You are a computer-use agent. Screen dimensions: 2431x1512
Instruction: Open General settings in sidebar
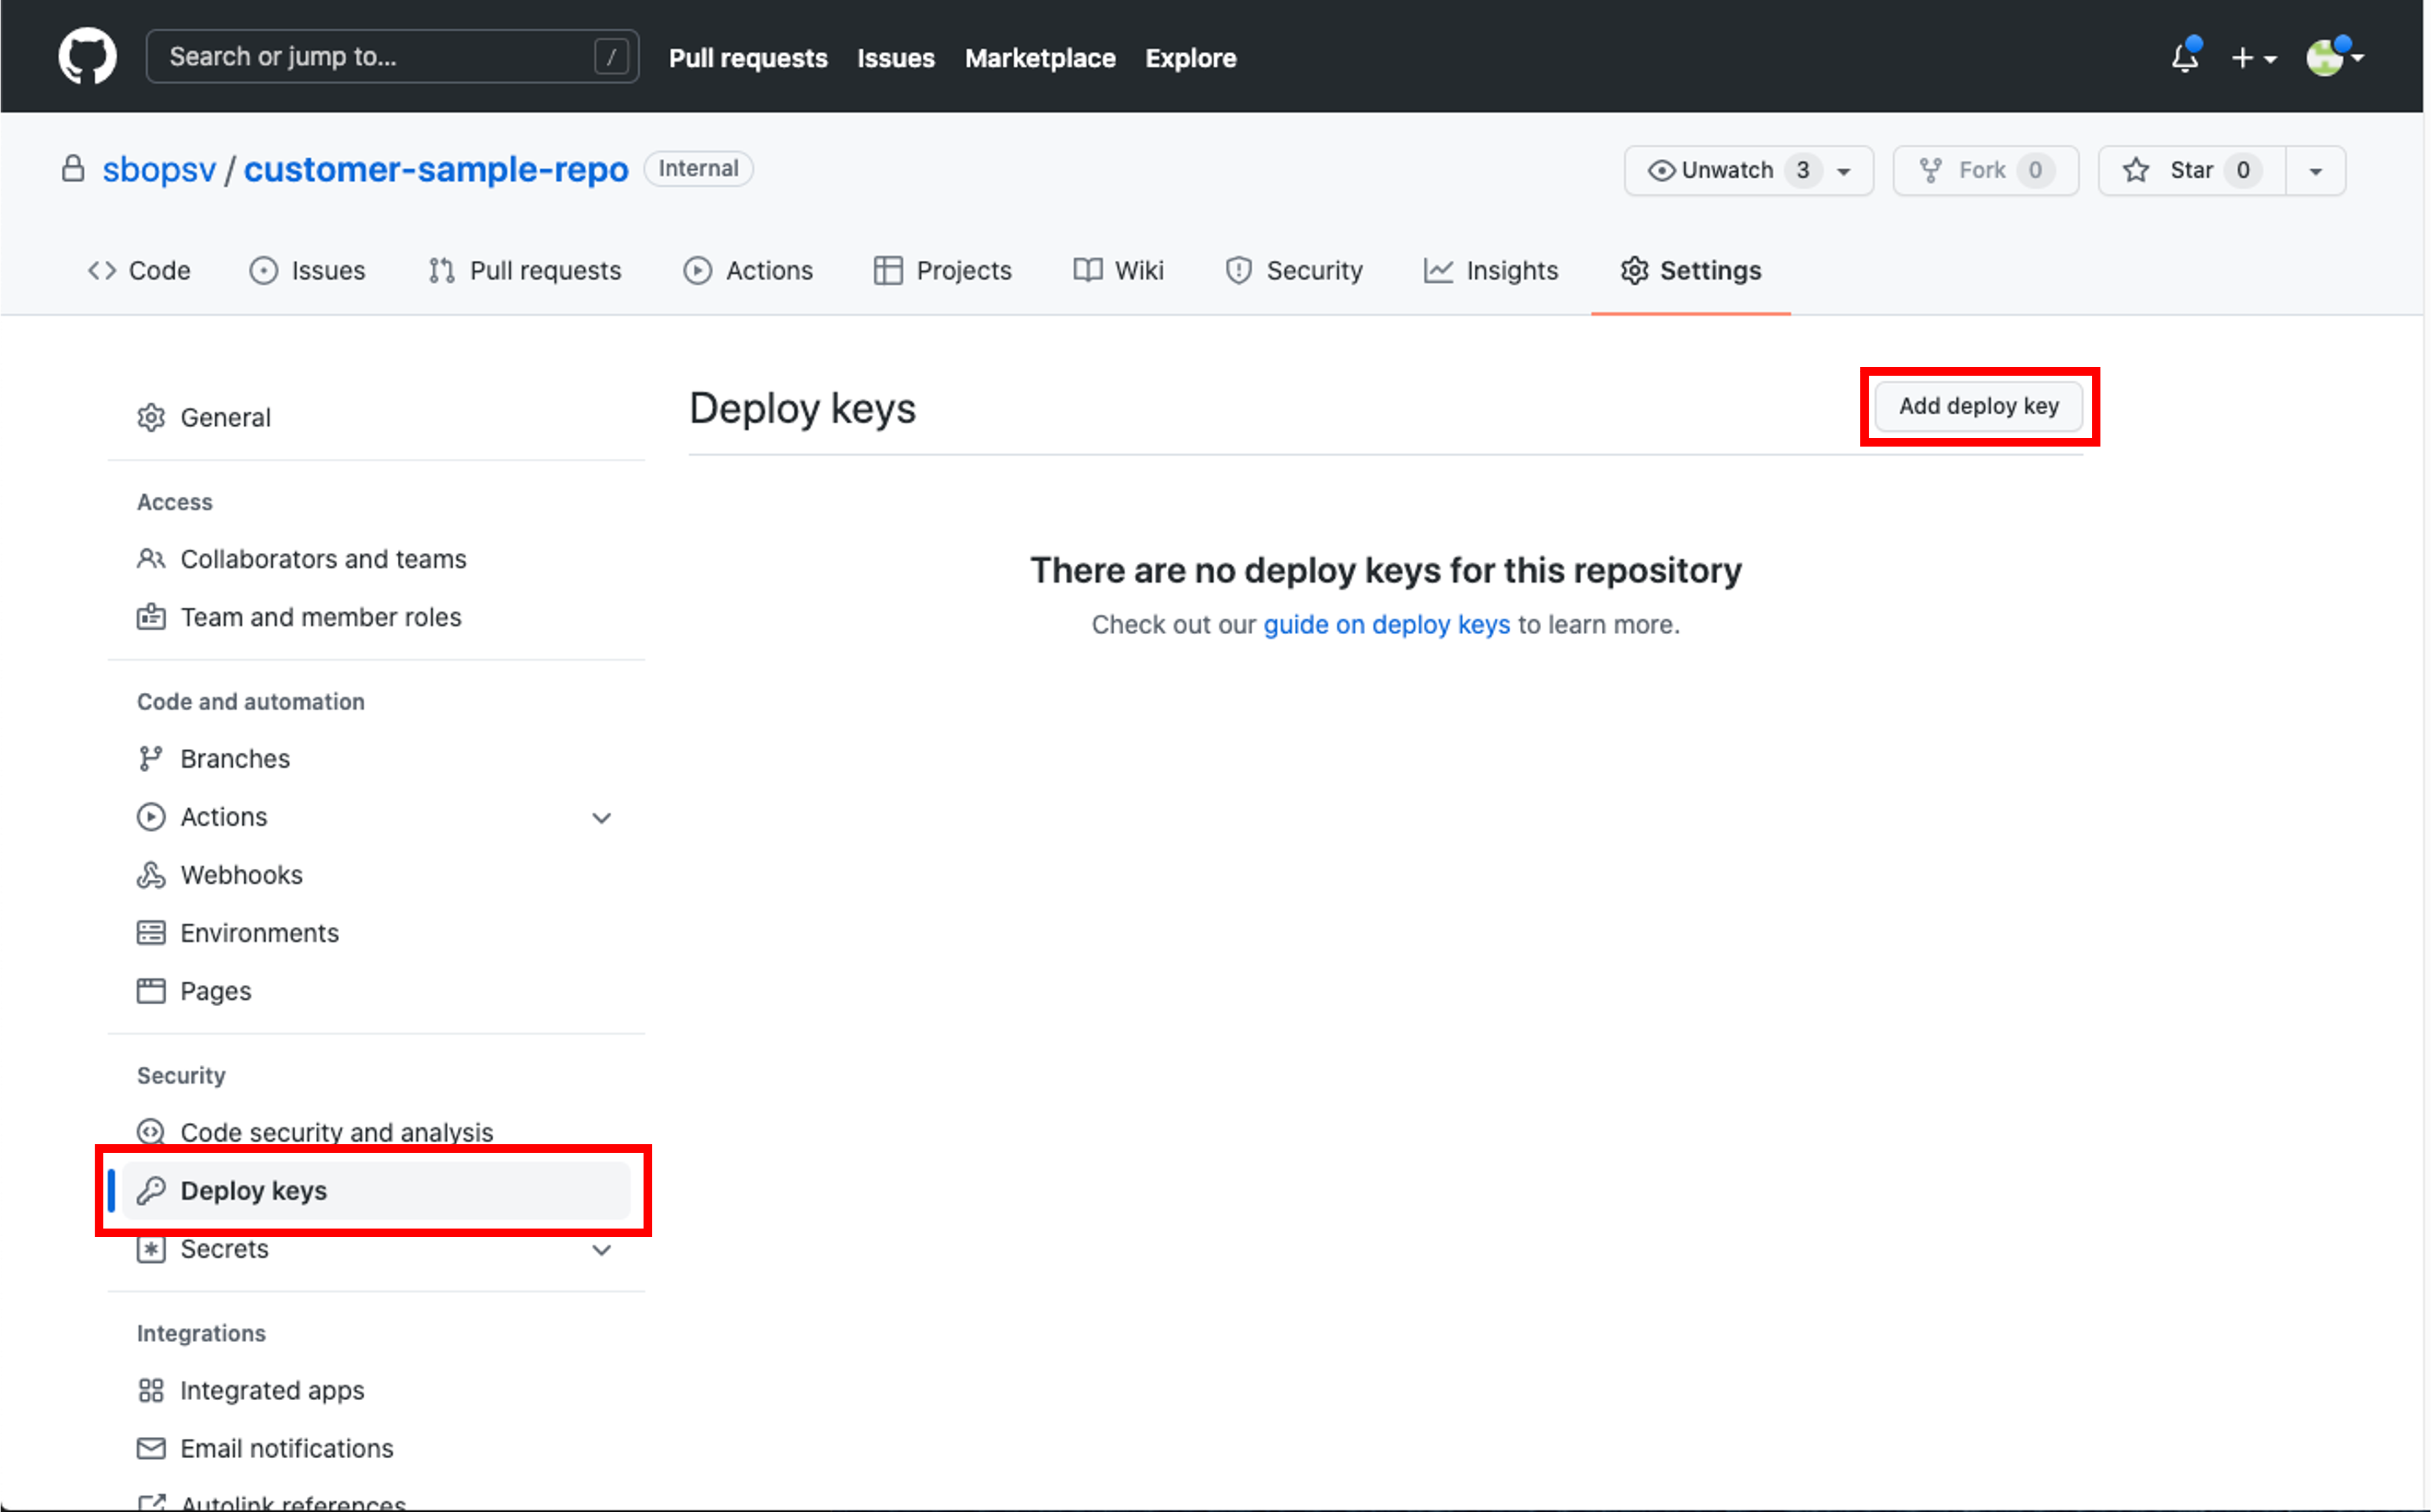coord(376,417)
